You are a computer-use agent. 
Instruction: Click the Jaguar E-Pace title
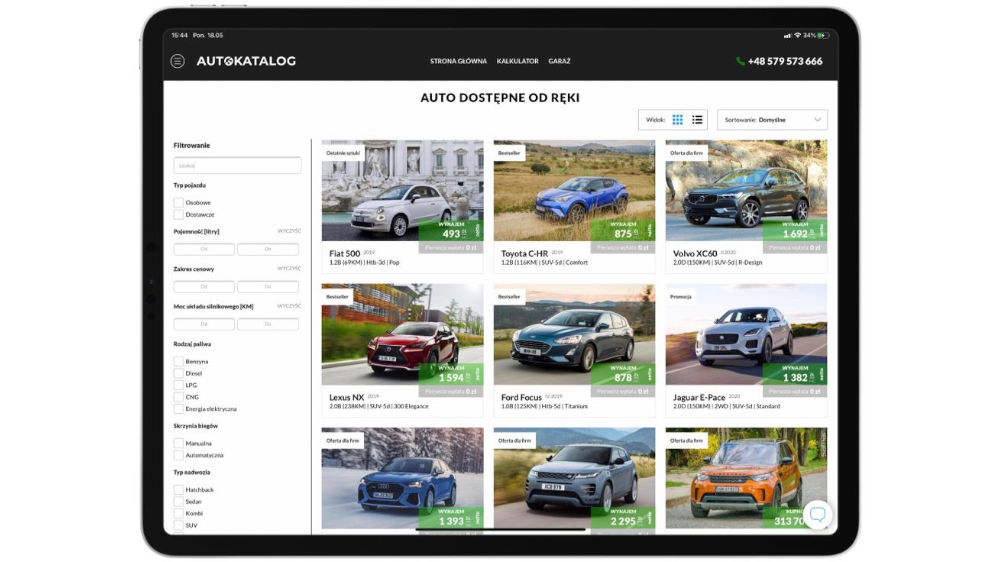pyautogui.click(x=699, y=397)
